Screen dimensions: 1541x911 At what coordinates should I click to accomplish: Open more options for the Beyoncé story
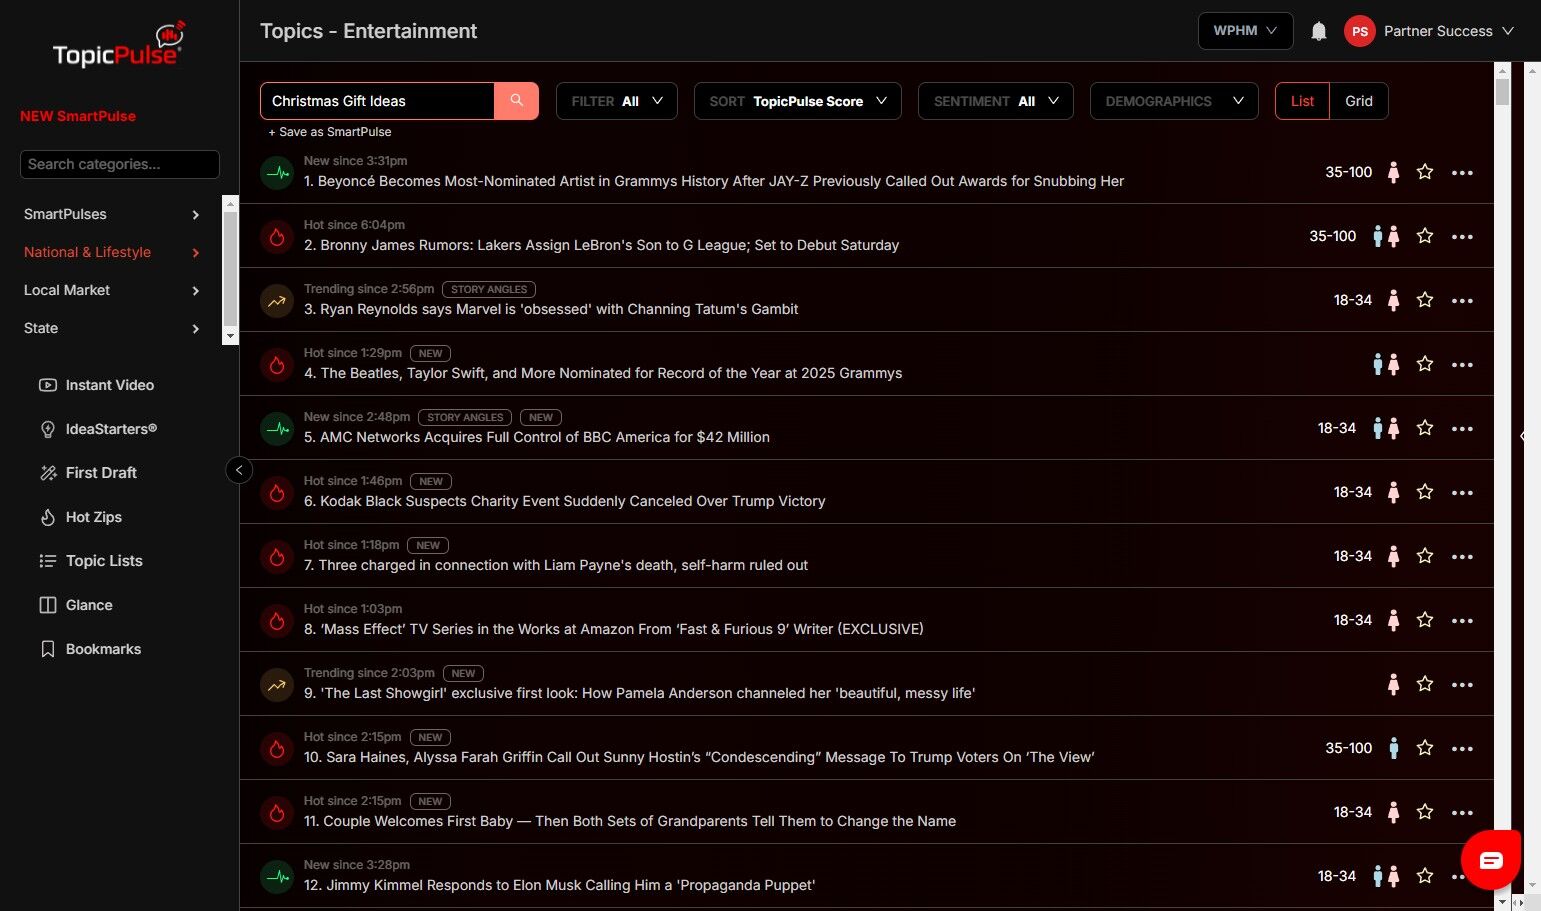[1462, 173]
